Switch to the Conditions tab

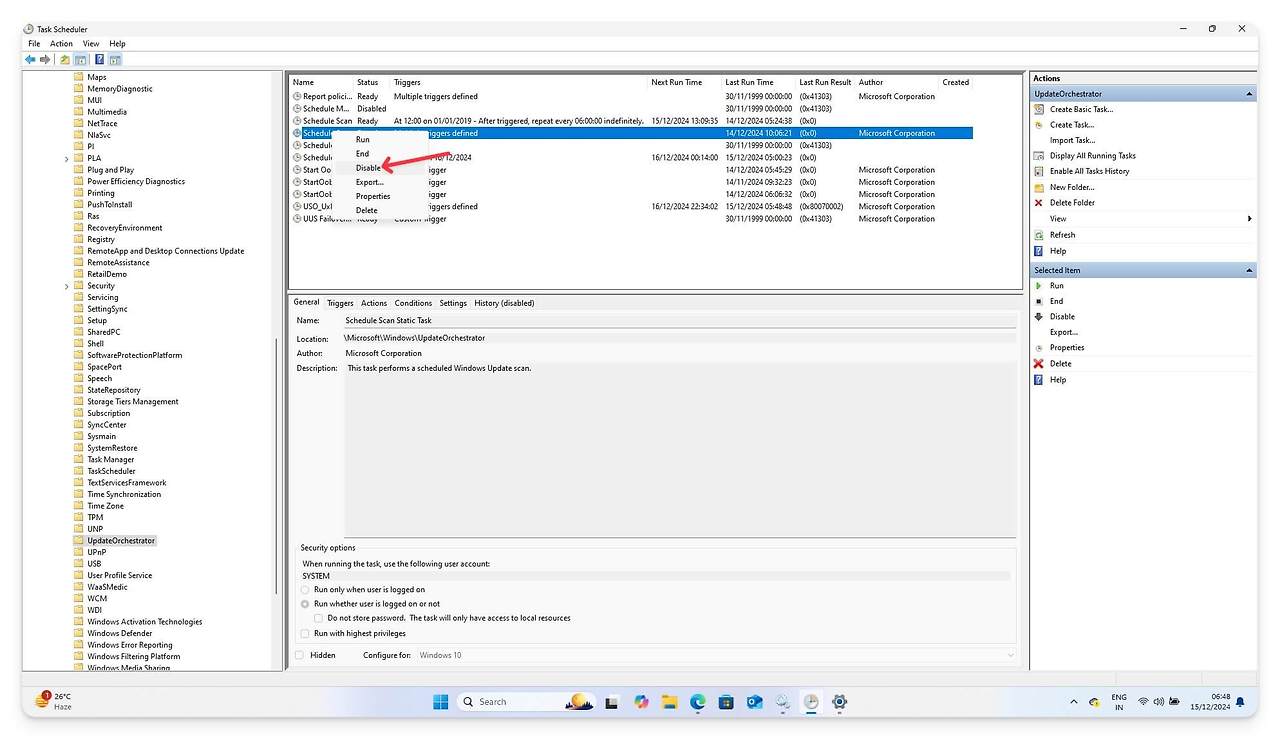tap(413, 303)
